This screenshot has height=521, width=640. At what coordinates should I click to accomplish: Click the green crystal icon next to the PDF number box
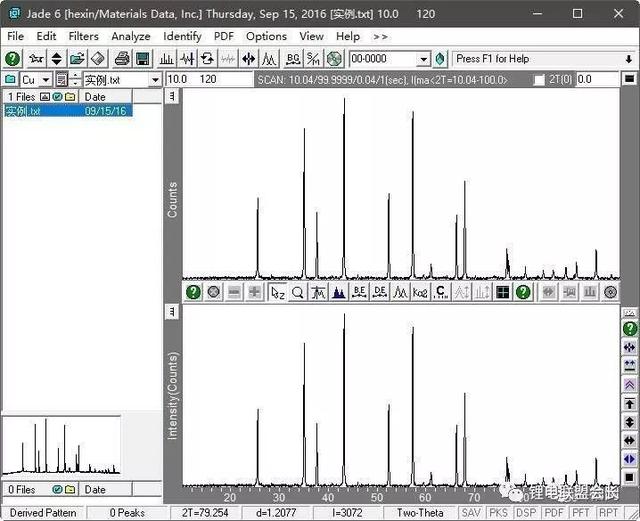click(440, 59)
